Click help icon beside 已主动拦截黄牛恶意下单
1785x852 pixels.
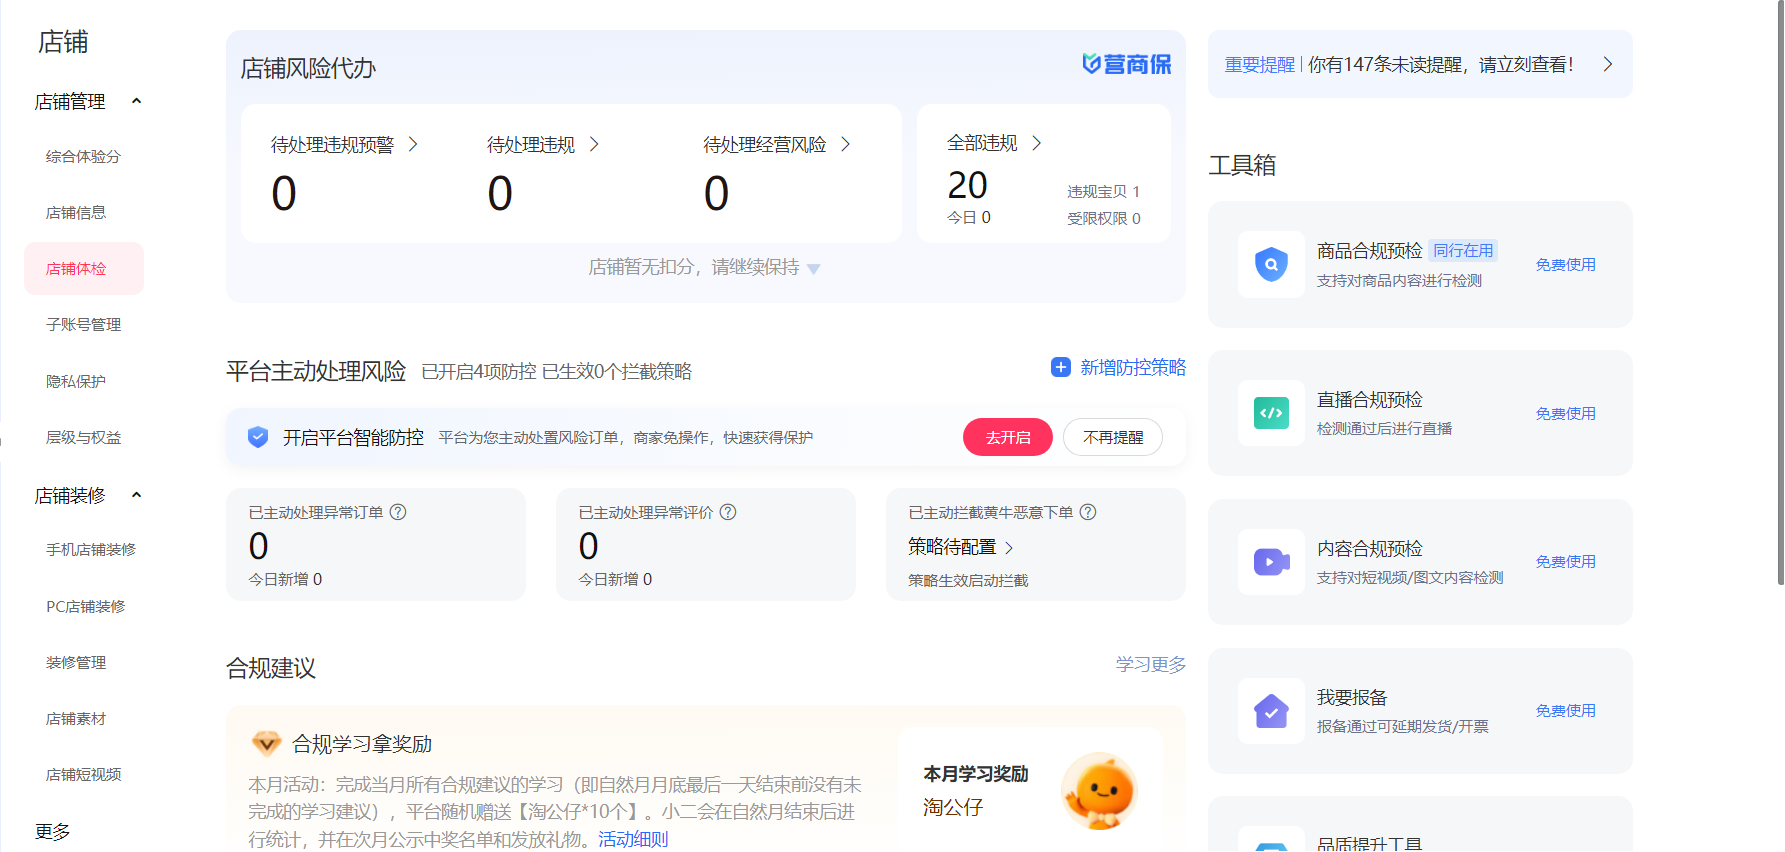click(x=1088, y=512)
